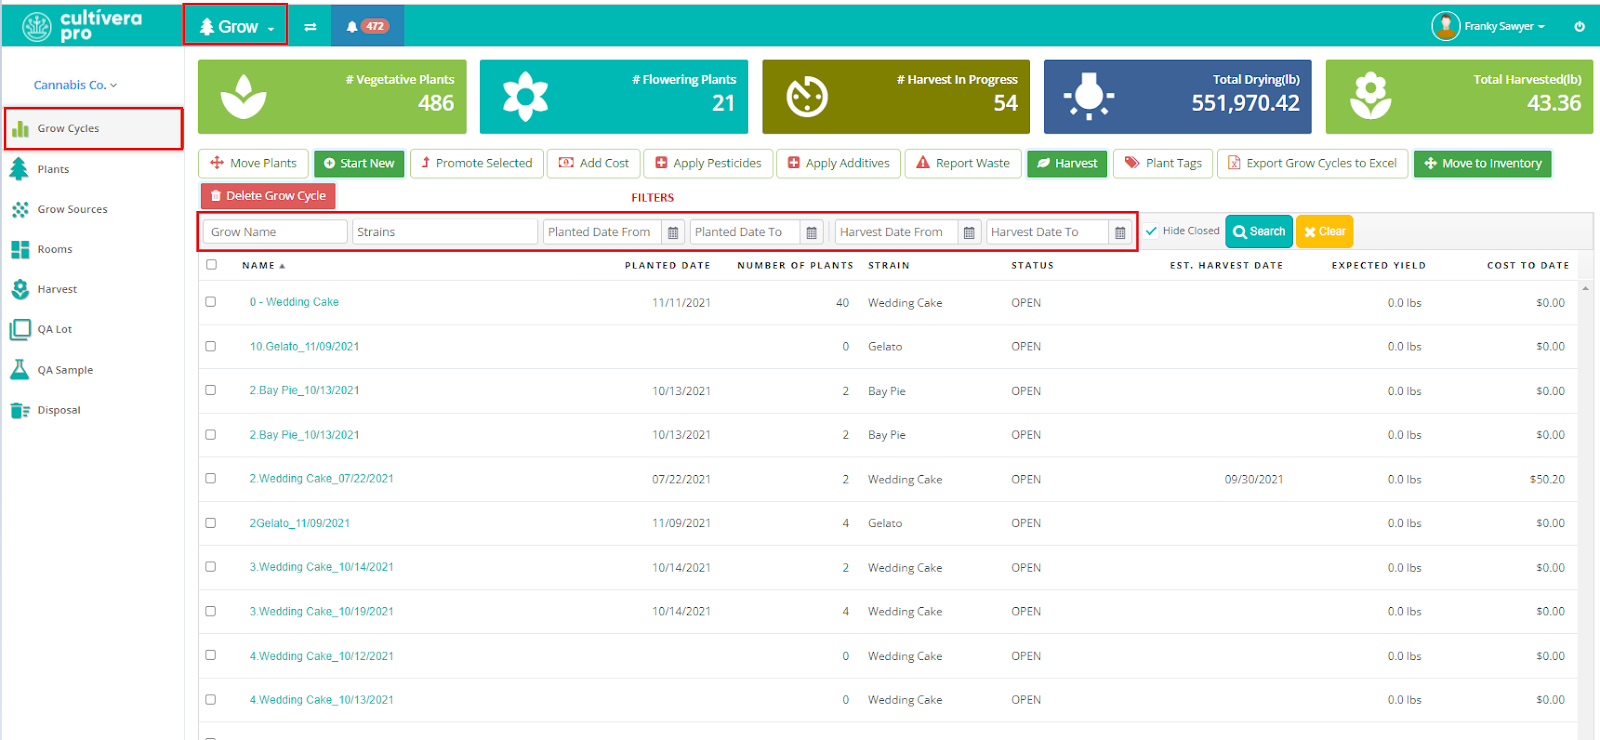This screenshot has width=1600, height=740.
Task: Click the Search button
Action: click(x=1259, y=232)
